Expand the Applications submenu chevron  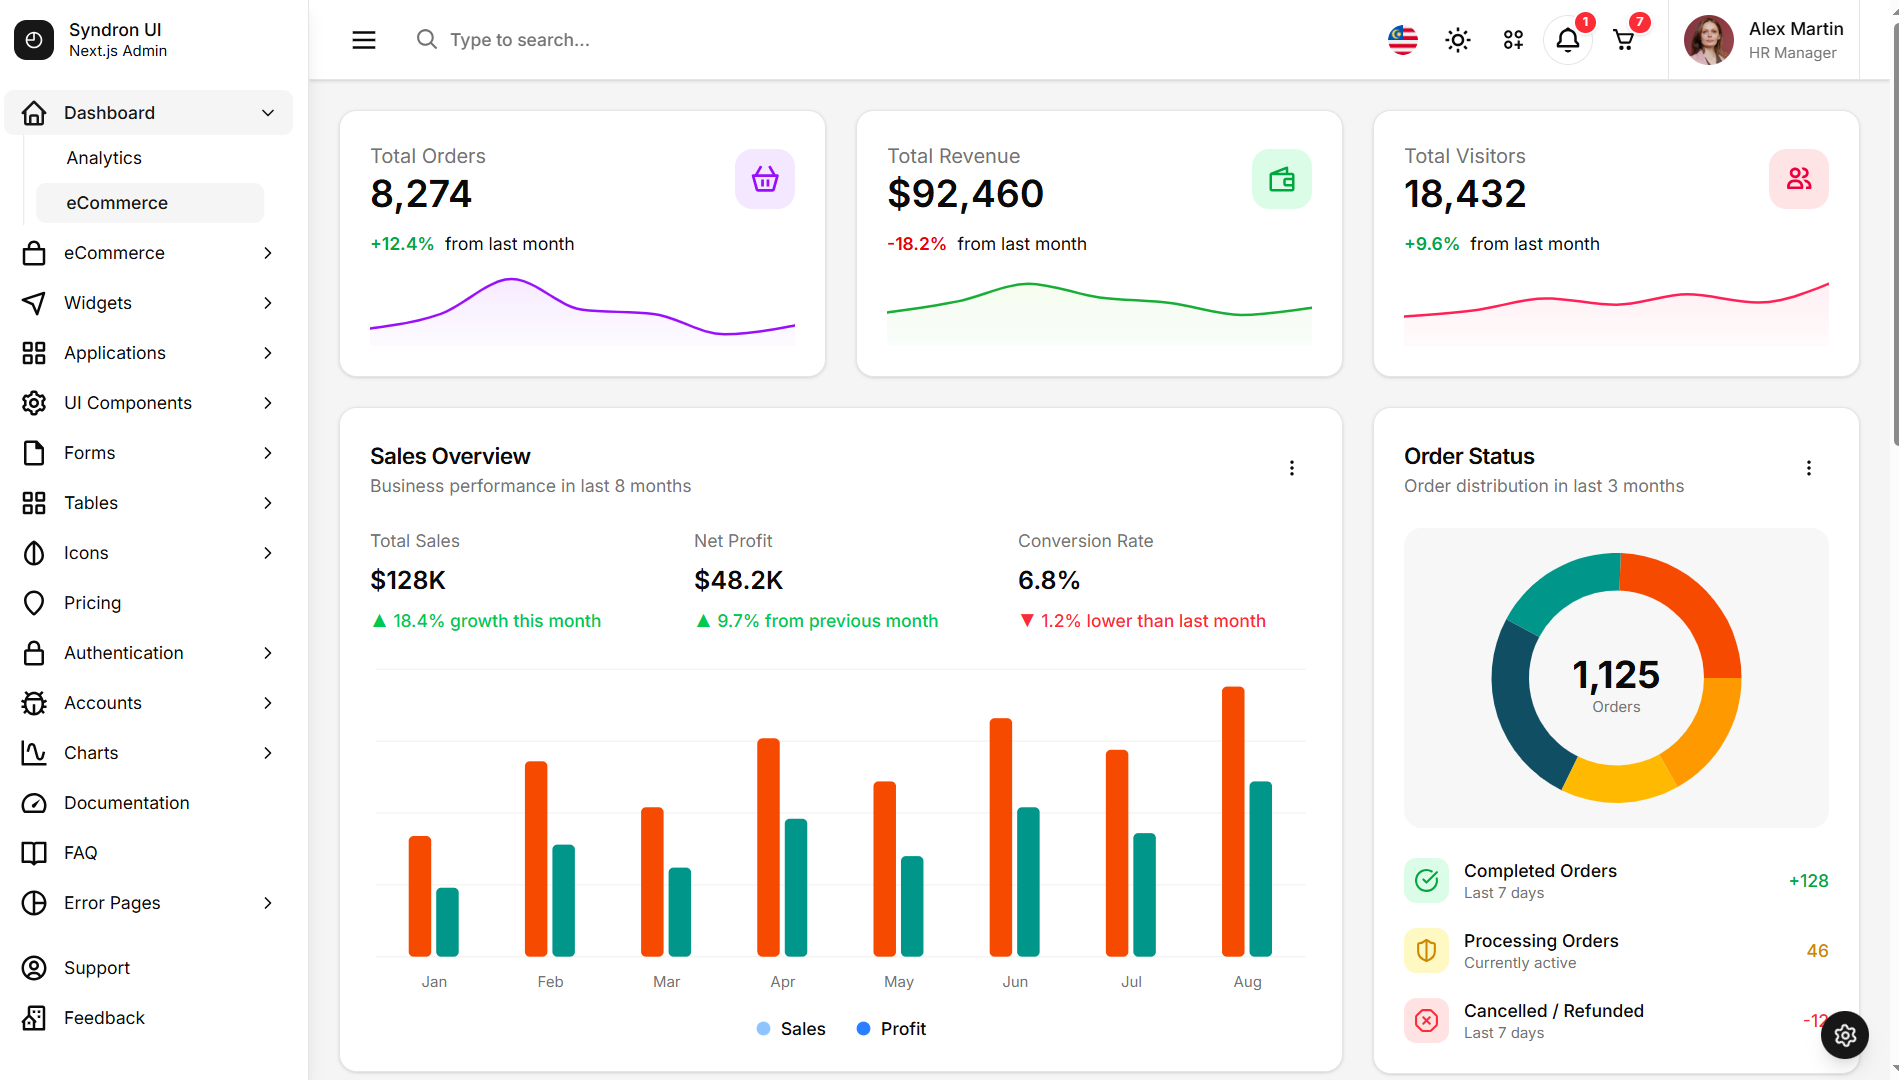268,353
